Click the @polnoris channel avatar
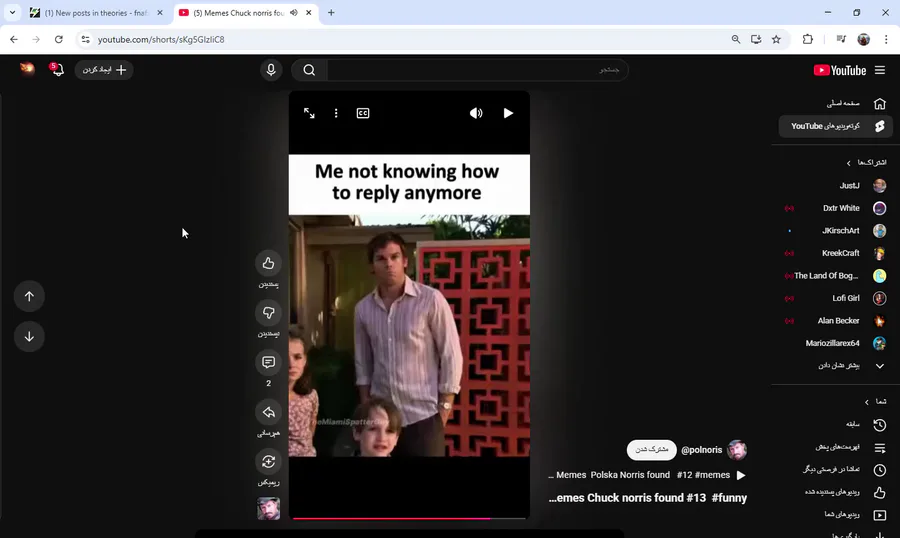900x538 pixels. pyautogui.click(x=737, y=450)
